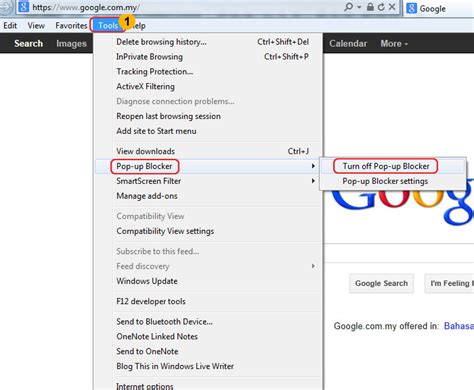Open Manage add-ons
The width and height of the screenshot is (474, 390).
click(208, 196)
